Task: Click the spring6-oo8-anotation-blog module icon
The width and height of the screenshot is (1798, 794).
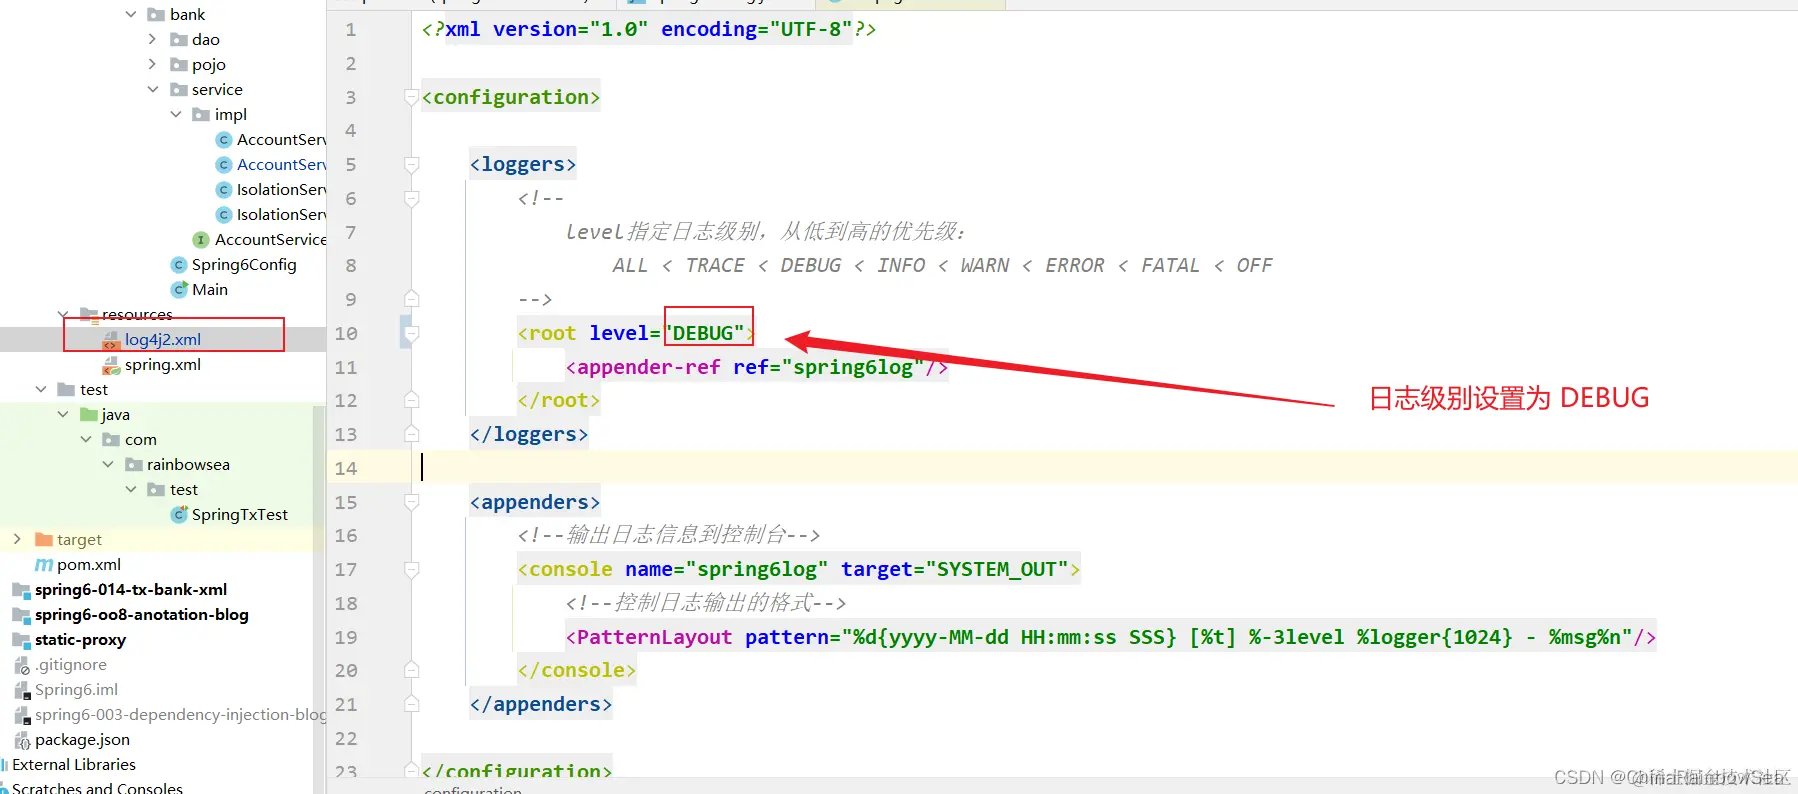Action: coord(21,615)
